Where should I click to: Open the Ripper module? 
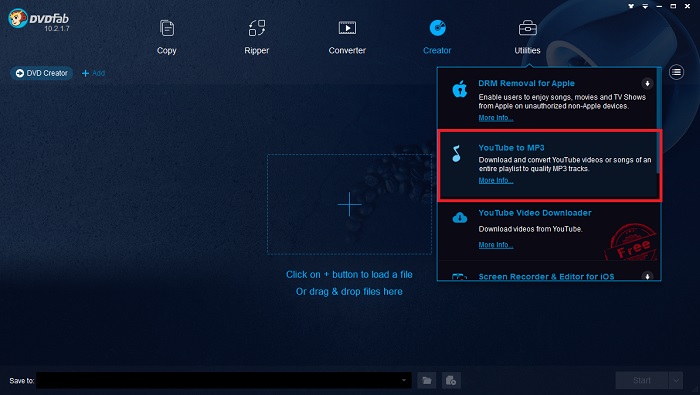click(257, 37)
